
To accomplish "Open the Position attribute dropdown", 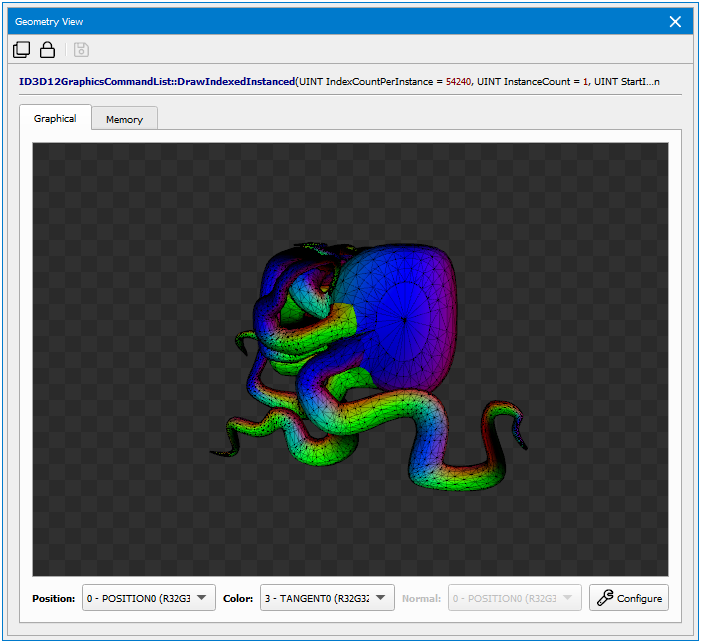I will (148, 598).
